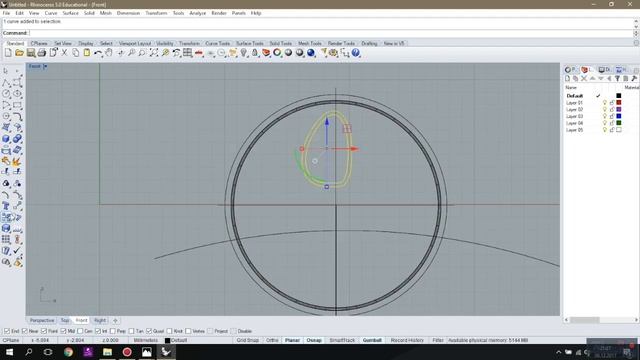Select the Polyline tool in left sidebar
Viewport: 640px width, 360px height.
click(x=6, y=83)
